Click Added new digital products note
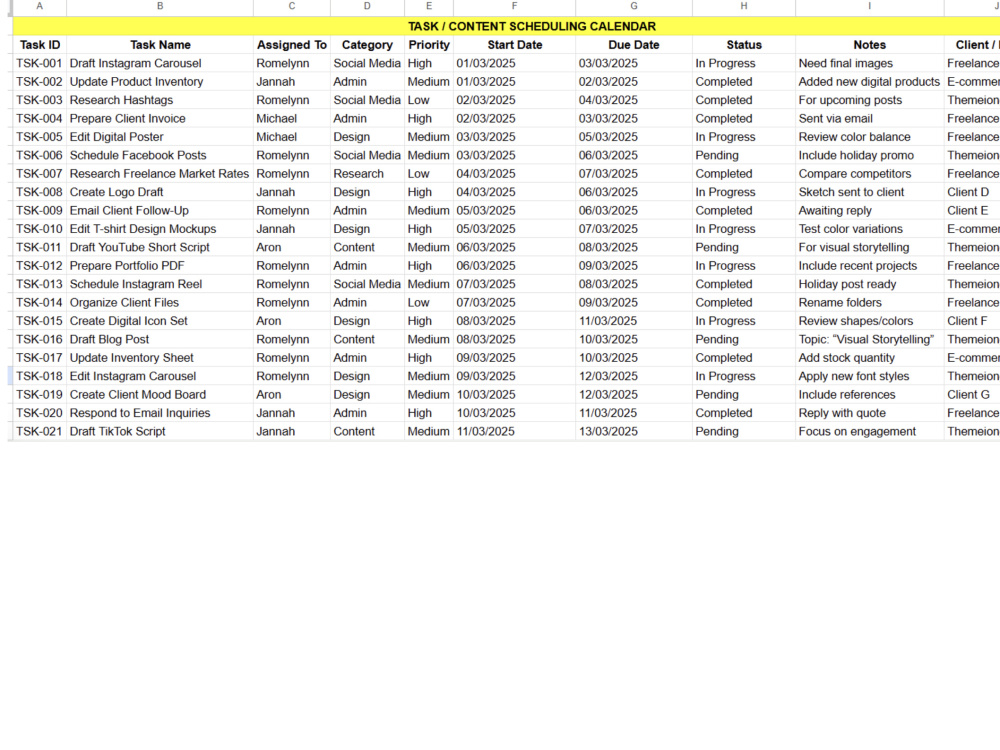 pos(869,82)
